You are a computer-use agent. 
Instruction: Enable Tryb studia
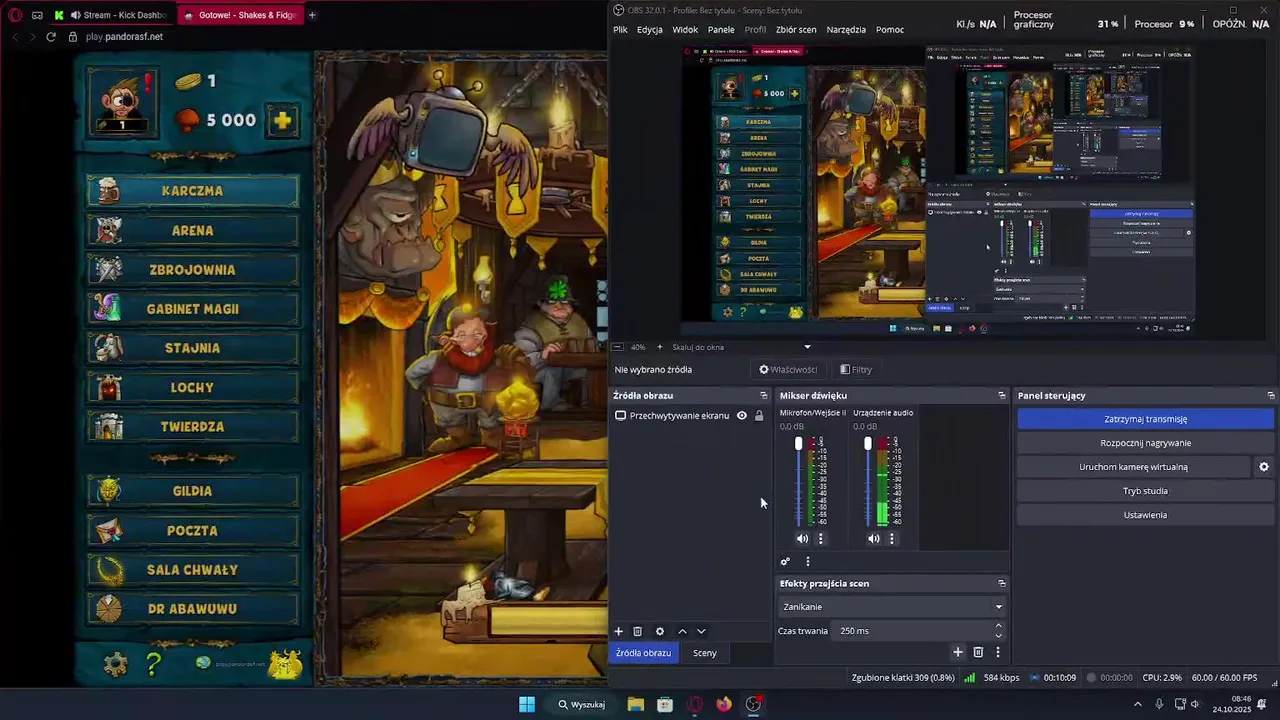(1146, 491)
